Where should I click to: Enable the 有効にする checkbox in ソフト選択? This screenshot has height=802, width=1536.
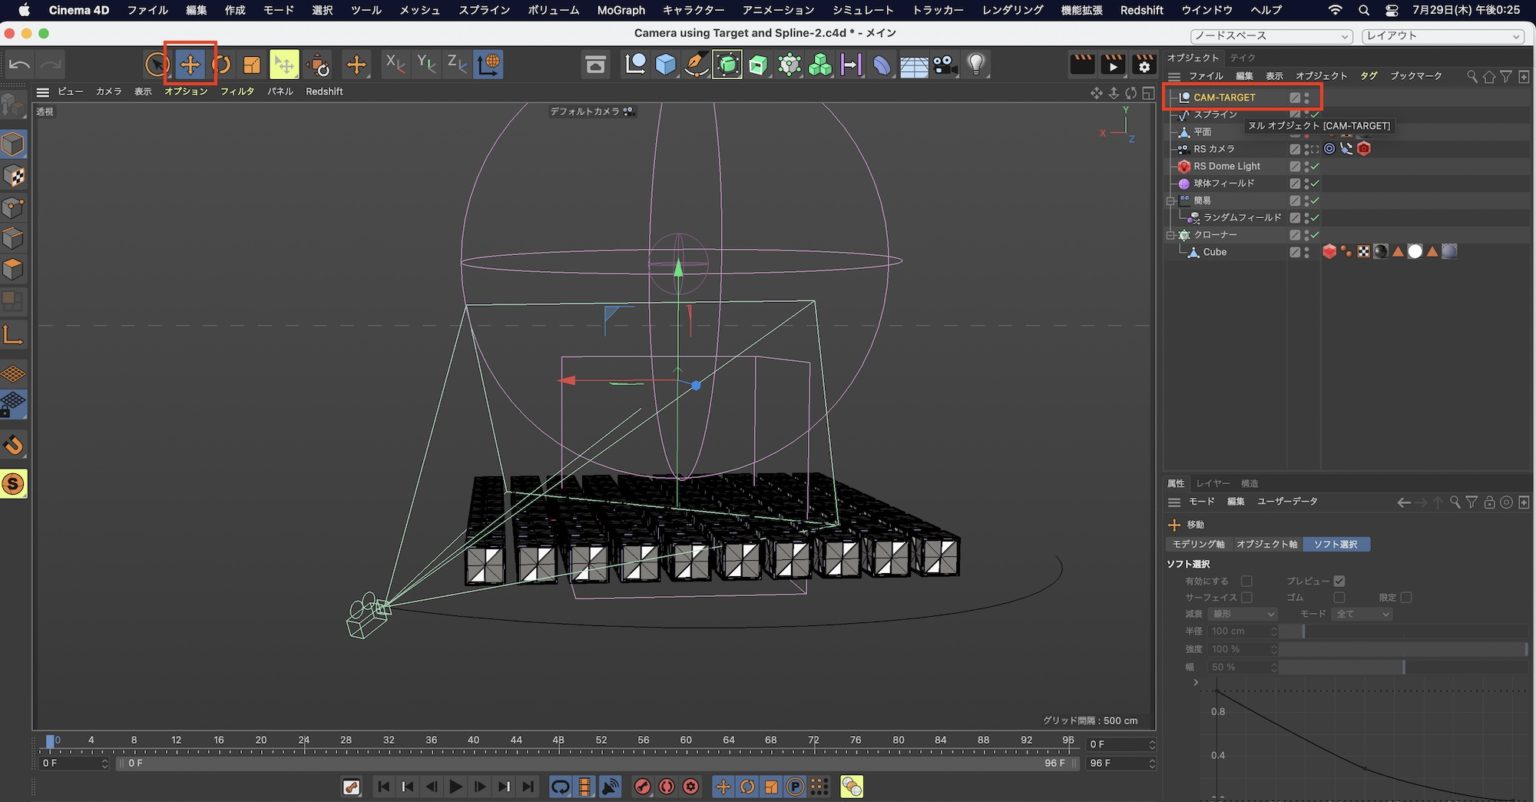click(1247, 579)
